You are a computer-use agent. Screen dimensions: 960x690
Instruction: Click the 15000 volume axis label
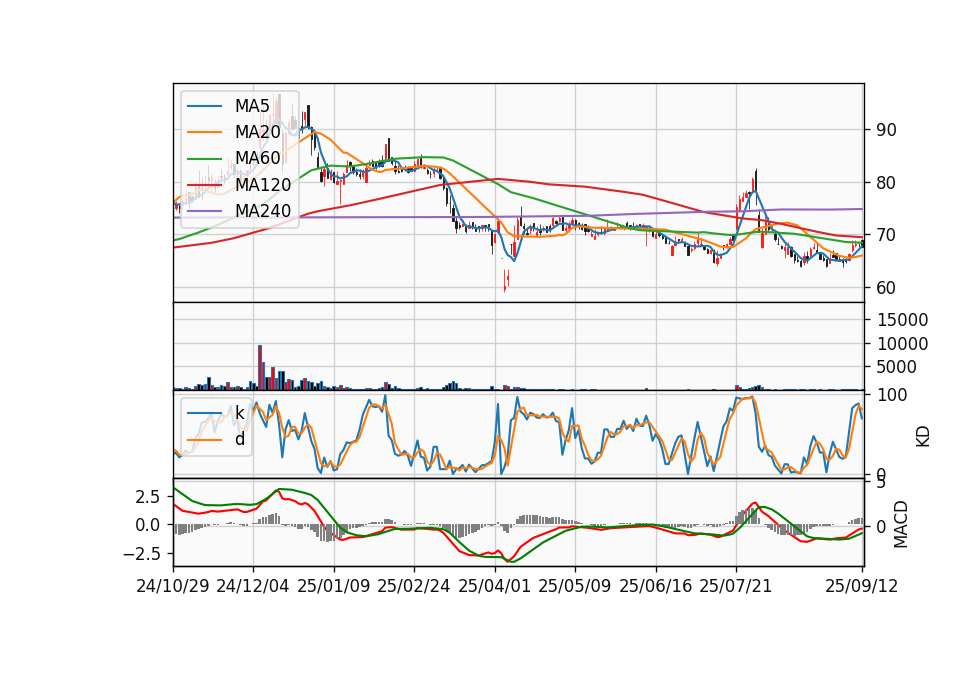pyautogui.click(x=902, y=320)
